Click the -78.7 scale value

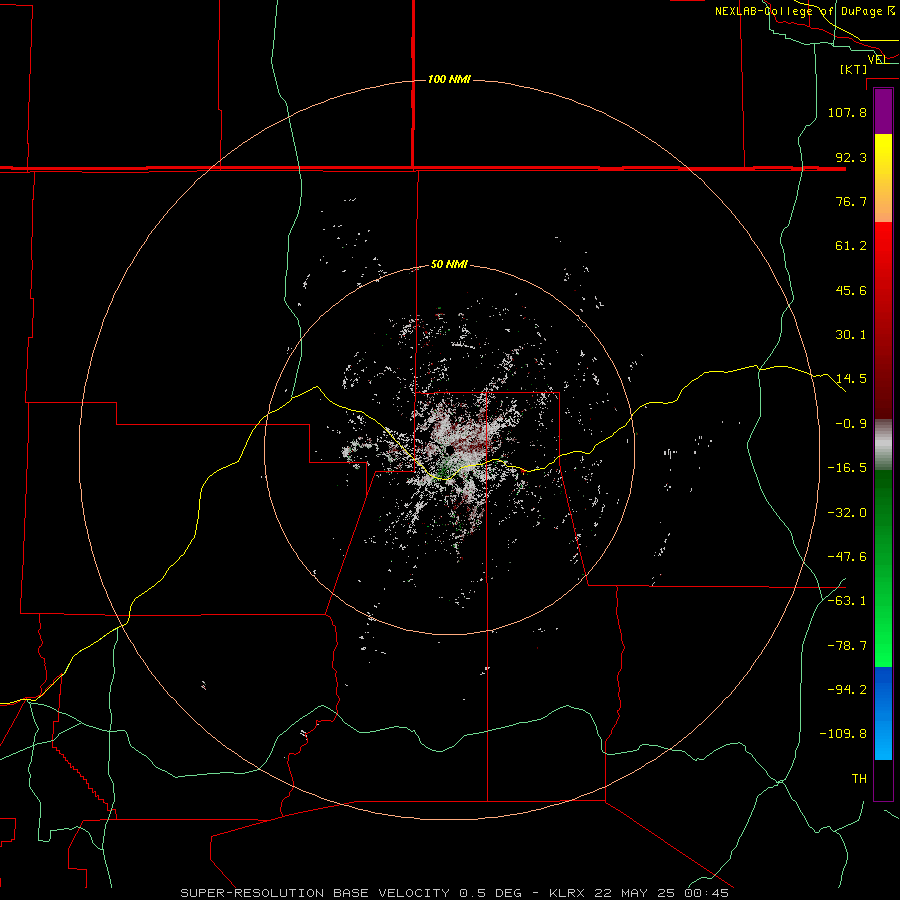tap(847, 646)
